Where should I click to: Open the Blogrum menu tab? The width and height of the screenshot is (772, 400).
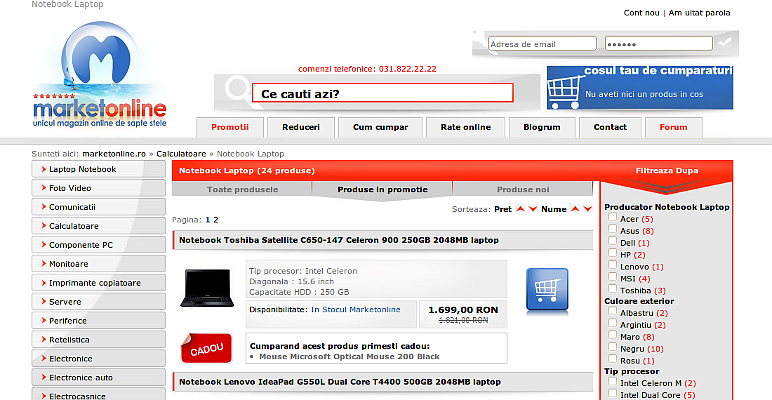tap(542, 127)
